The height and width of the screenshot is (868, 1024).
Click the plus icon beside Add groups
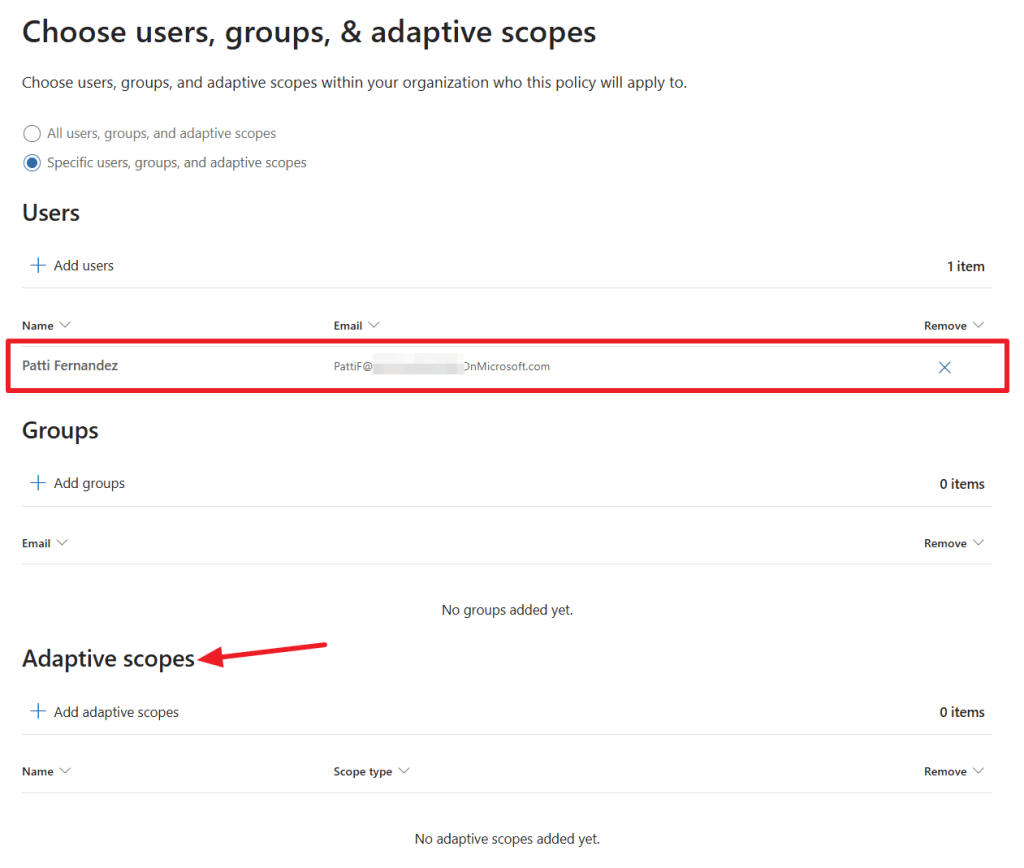[38, 483]
